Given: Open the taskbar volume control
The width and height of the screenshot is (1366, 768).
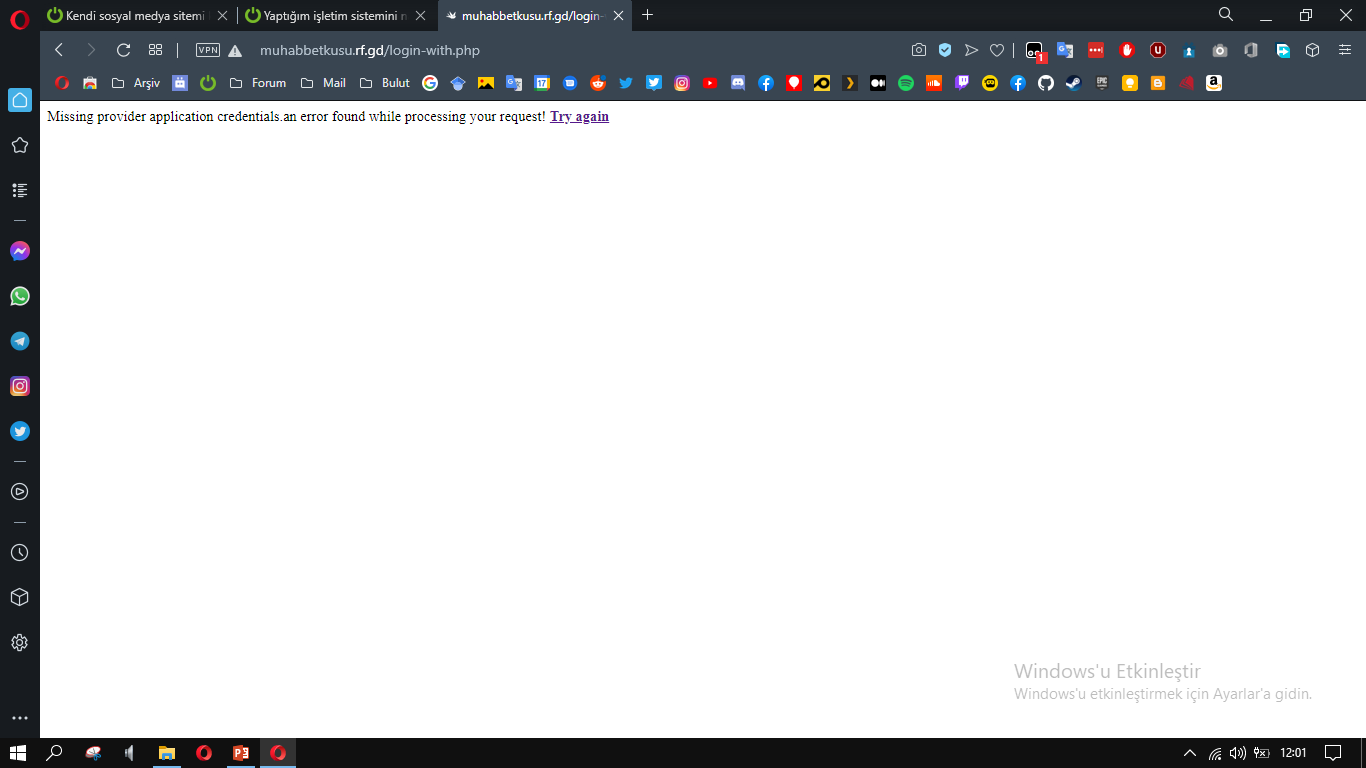Looking at the screenshot, I should coord(1238,753).
